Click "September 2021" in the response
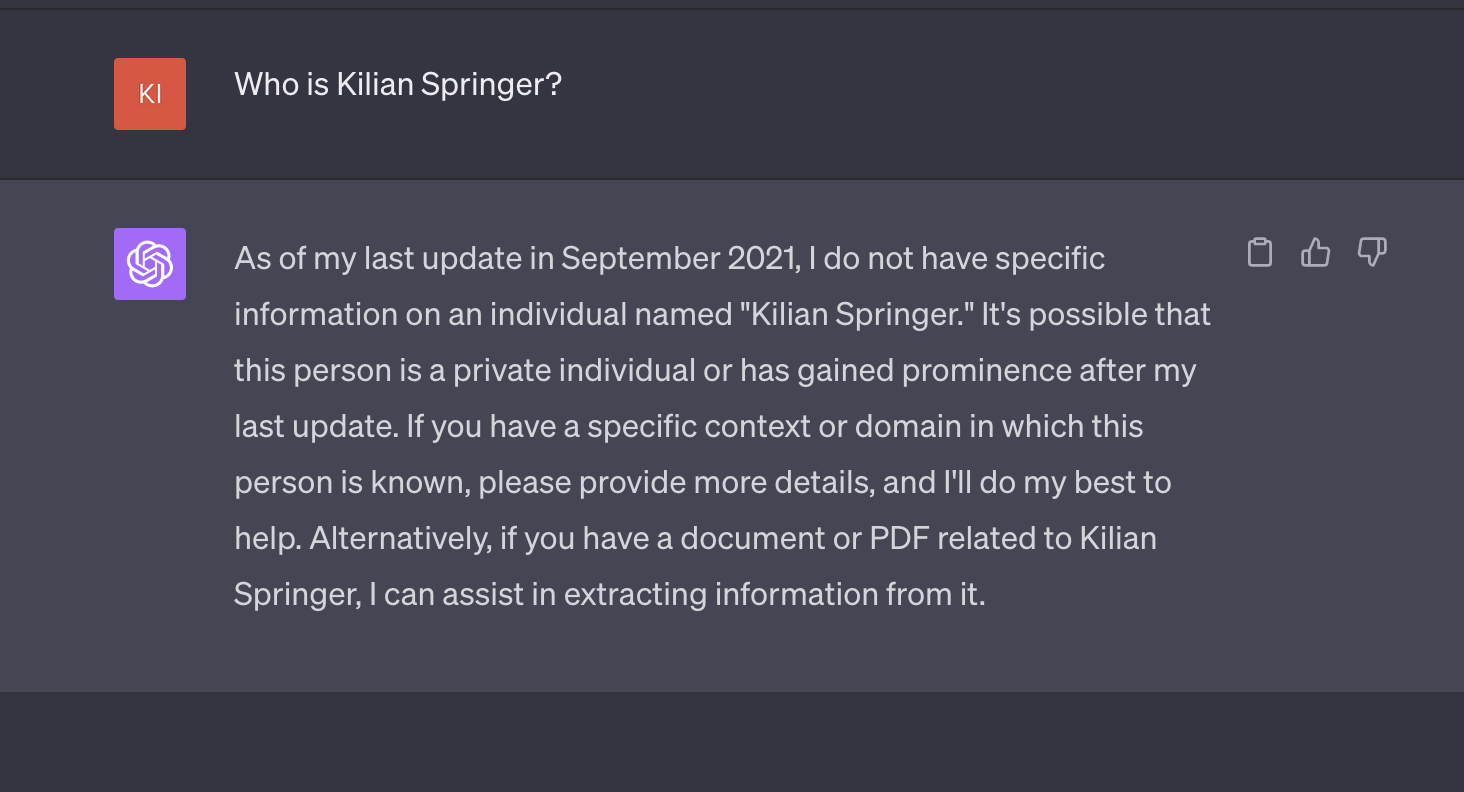Image resolution: width=1464 pixels, height=792 pixels. pyautogui.click(x=678, y=259)
